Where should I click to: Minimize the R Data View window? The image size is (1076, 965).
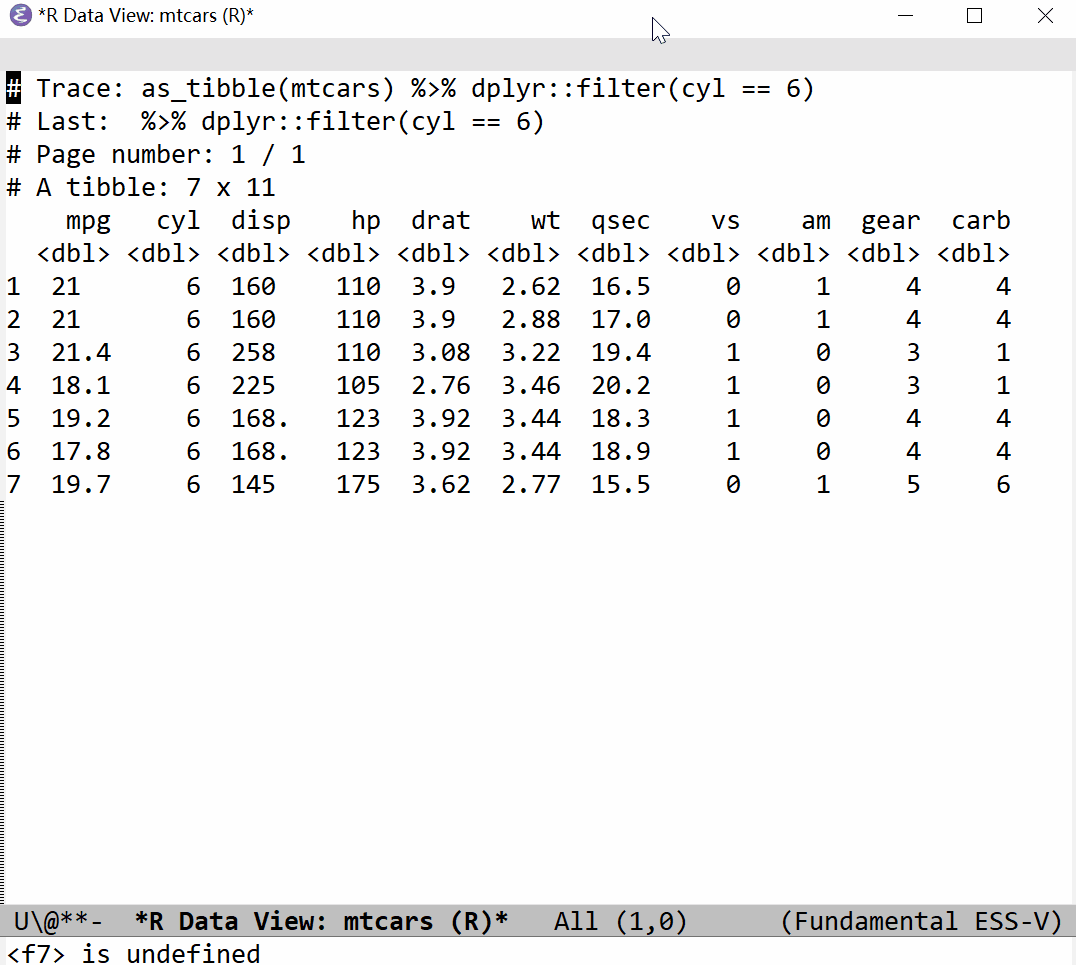pyautogui.click(x=906, y=16)
